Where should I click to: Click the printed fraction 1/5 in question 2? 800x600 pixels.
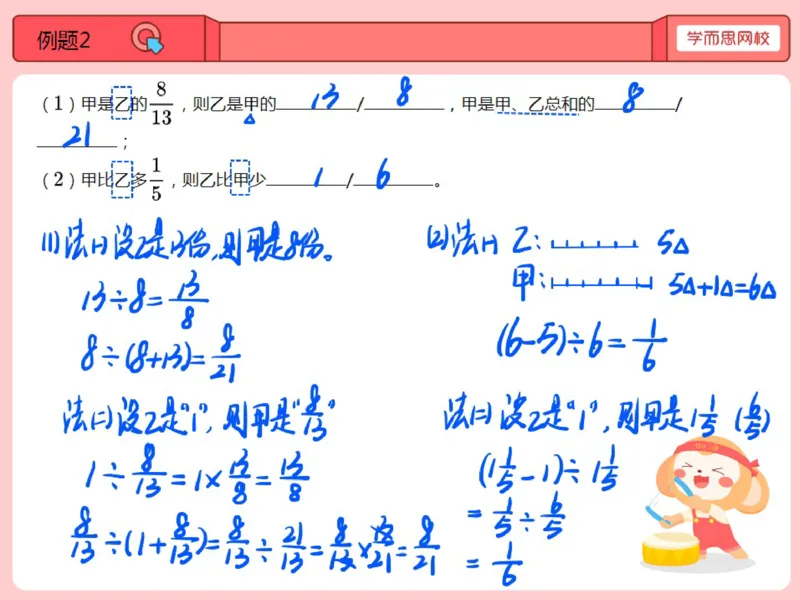pos(156,179)
